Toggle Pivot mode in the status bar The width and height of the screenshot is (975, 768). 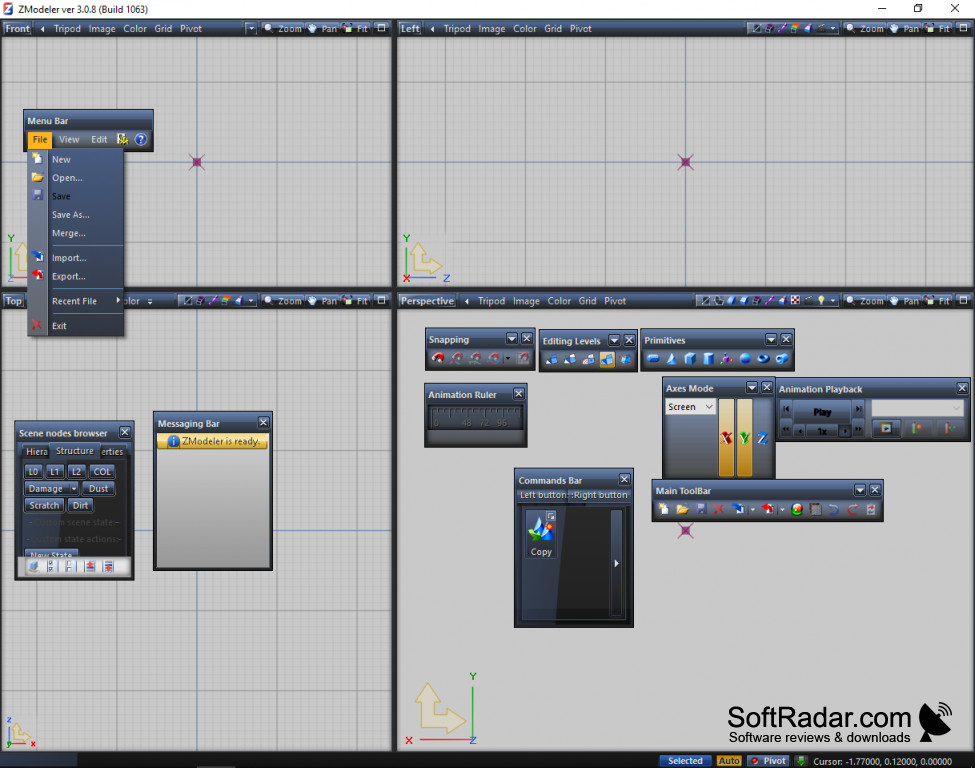(x=768, y=761)
